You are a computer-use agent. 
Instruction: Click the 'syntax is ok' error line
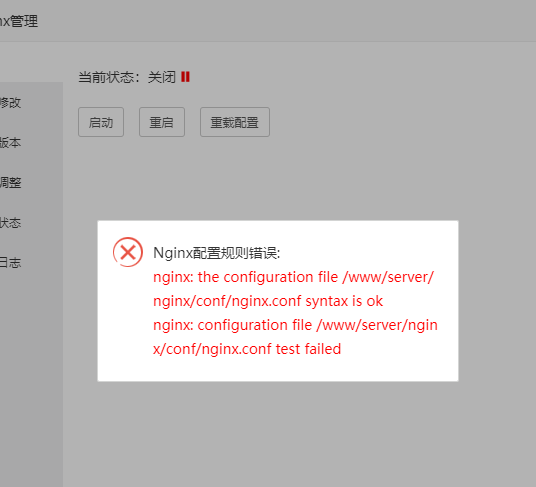268,301
